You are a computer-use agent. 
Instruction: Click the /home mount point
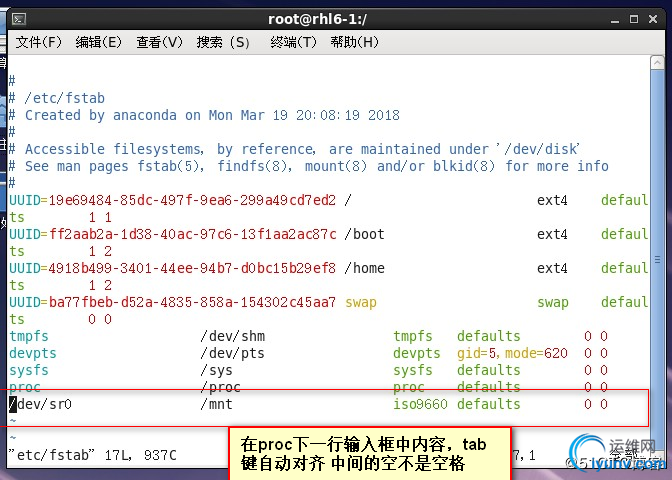[x=364, y=268]
